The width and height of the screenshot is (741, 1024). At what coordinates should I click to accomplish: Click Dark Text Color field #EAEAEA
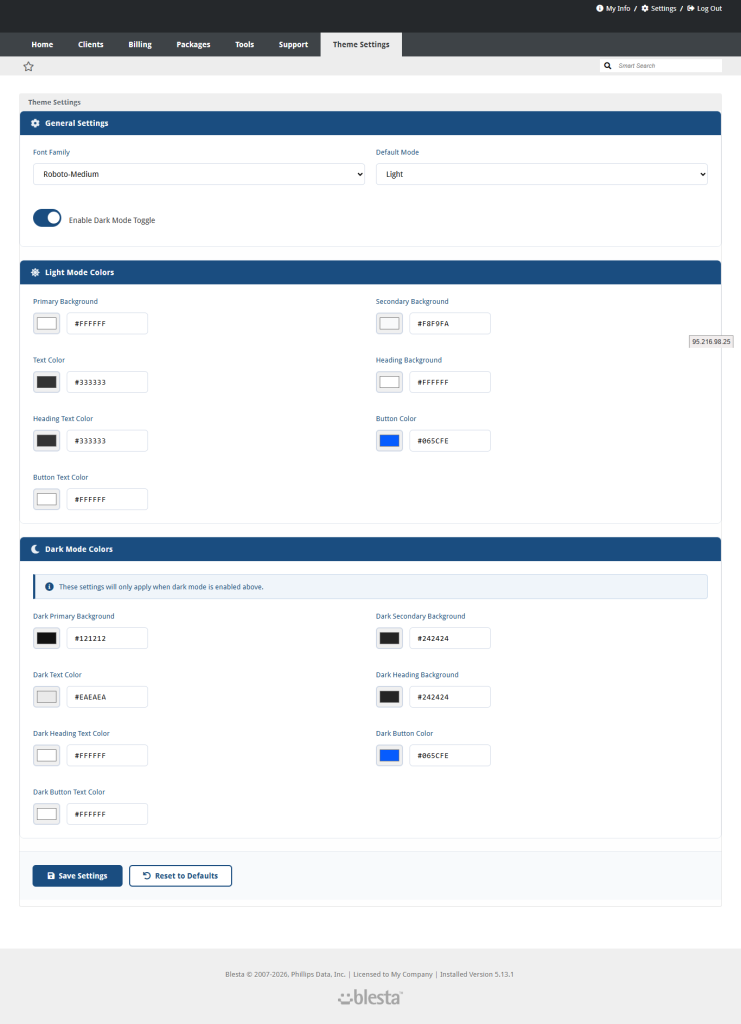click(107, 697)
